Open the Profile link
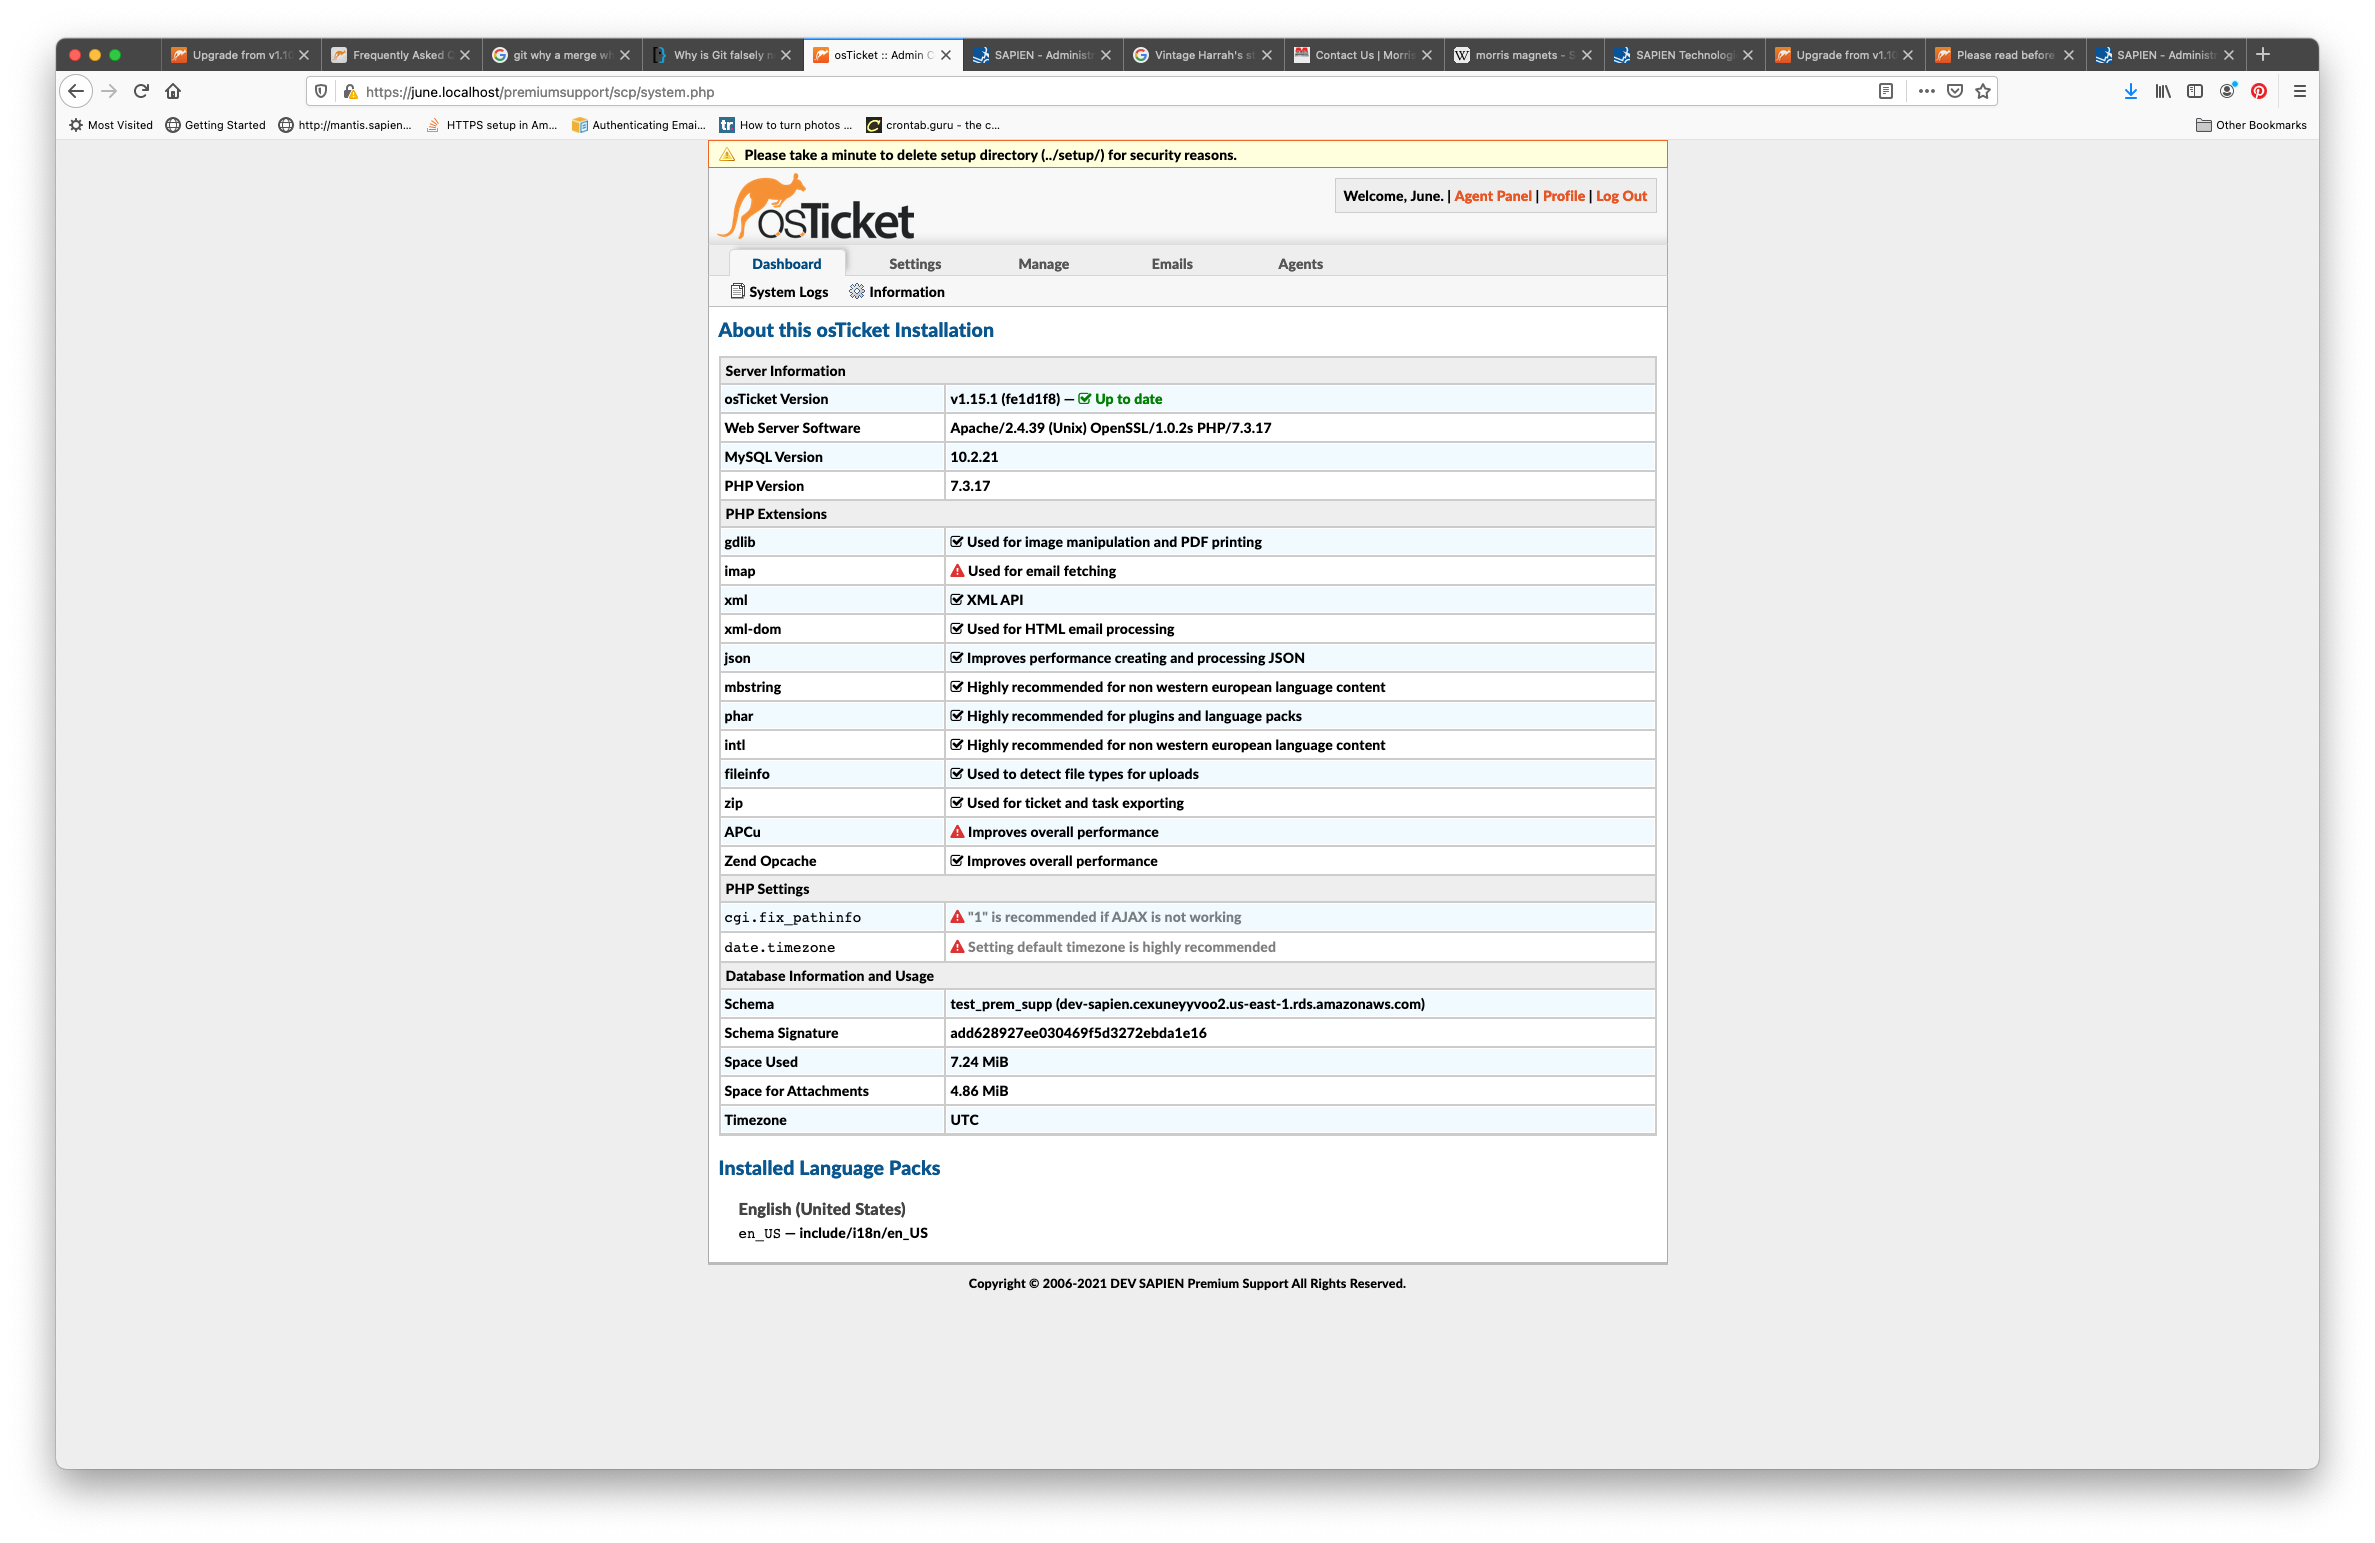 point(1563,196)
